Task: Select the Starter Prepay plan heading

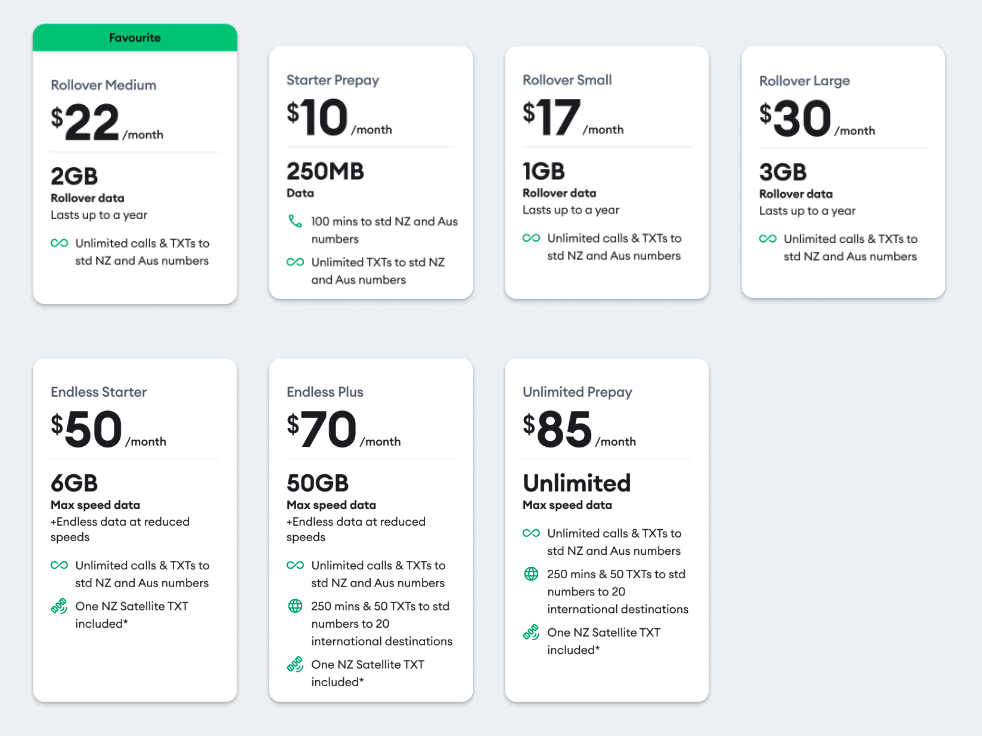Action: [x=333, y=80]
